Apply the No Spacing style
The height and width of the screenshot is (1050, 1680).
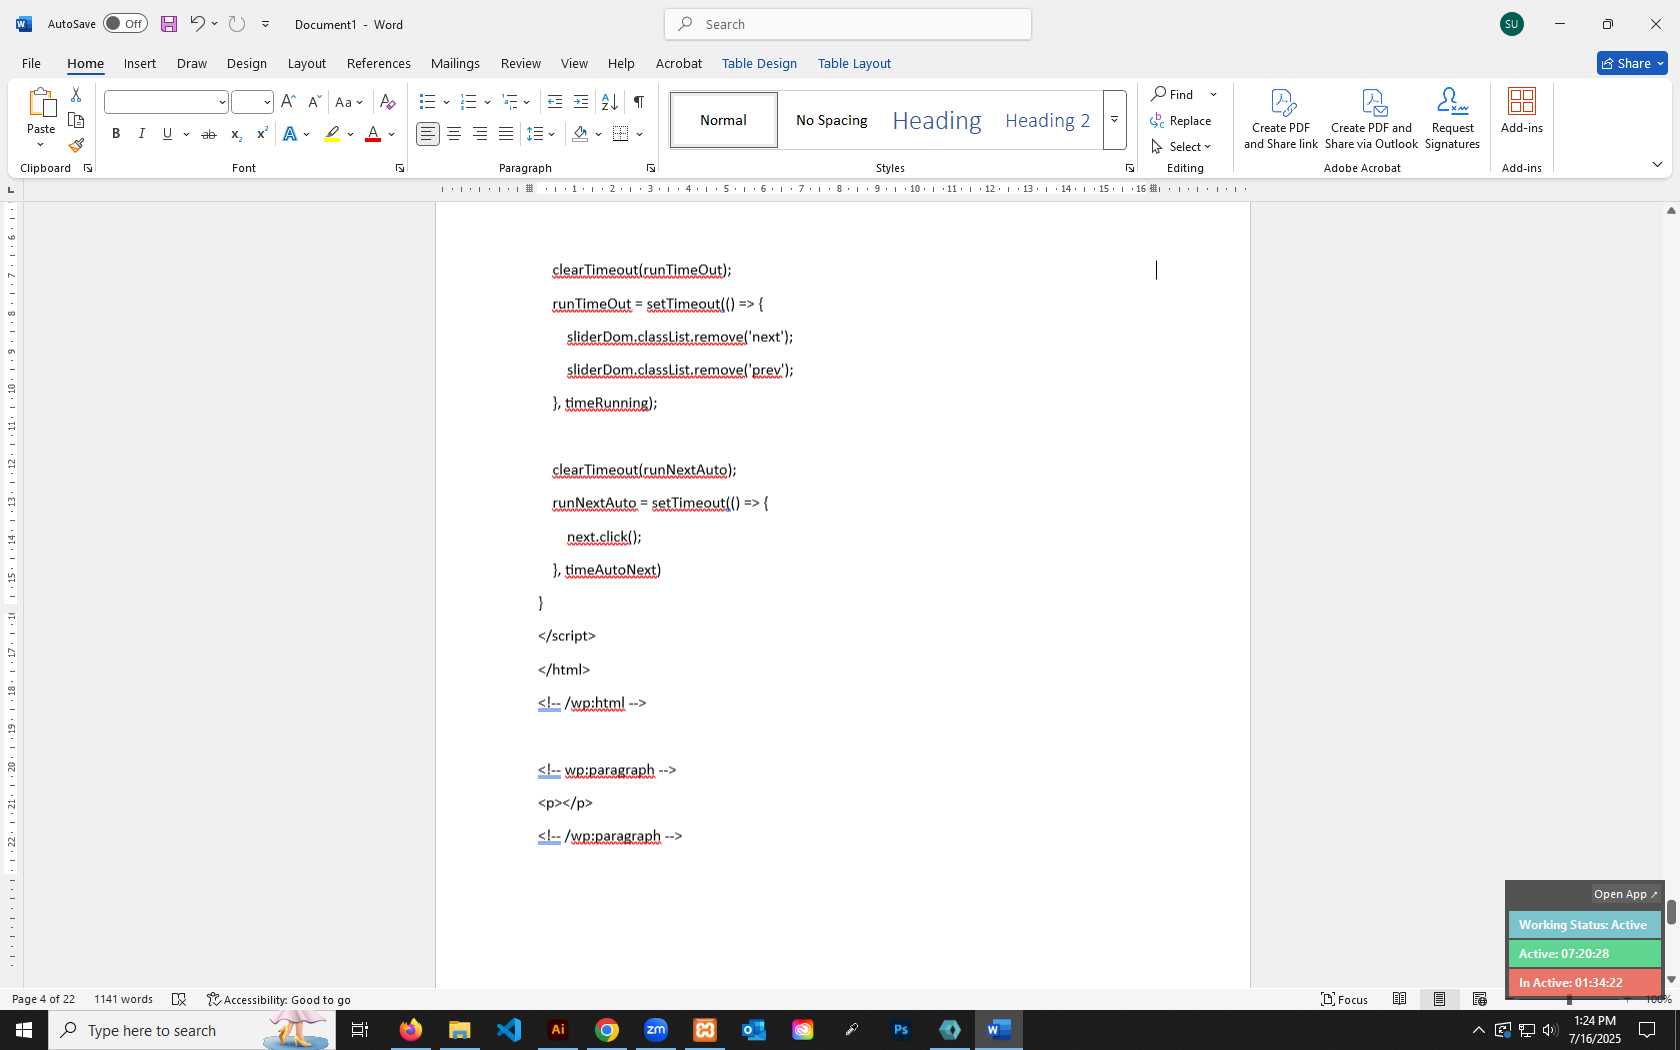coord(832,120)
